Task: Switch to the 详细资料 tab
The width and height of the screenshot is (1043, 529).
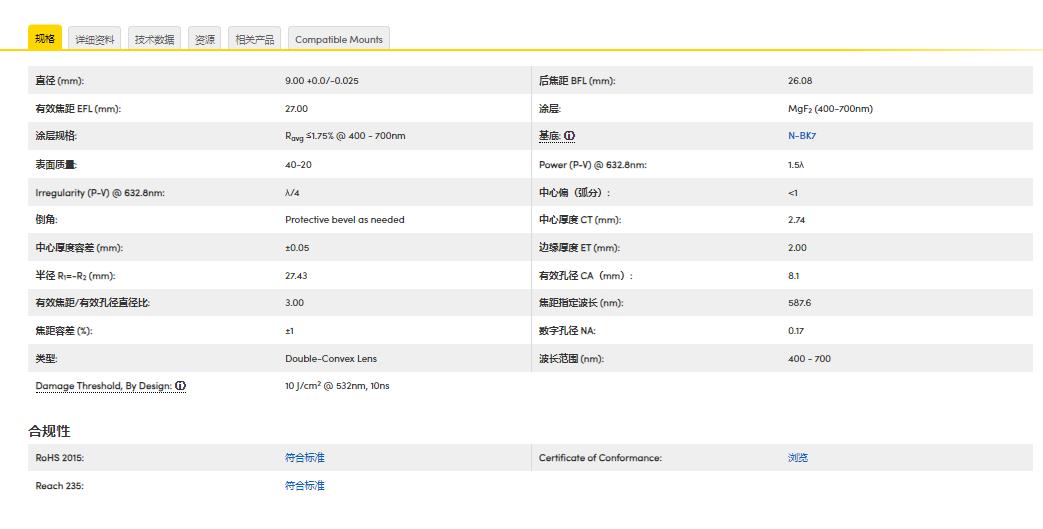Action: 95,40
